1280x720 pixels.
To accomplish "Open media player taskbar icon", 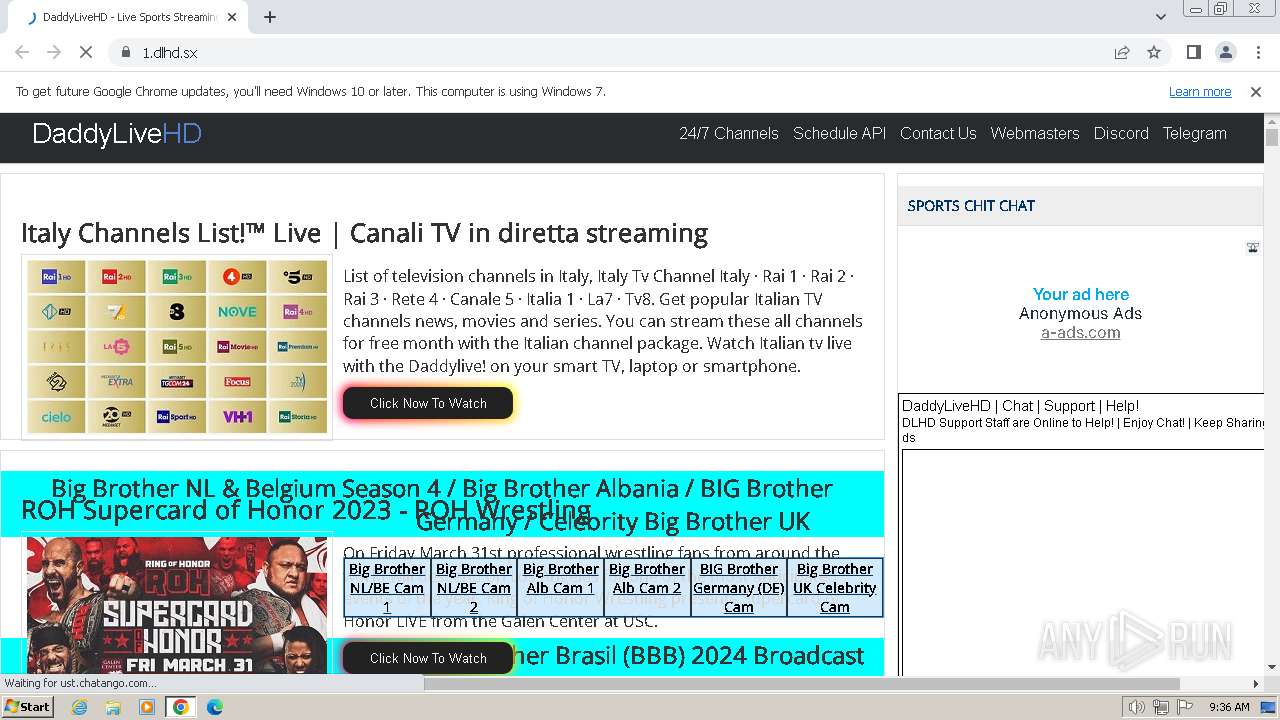I will pos(147,707).
